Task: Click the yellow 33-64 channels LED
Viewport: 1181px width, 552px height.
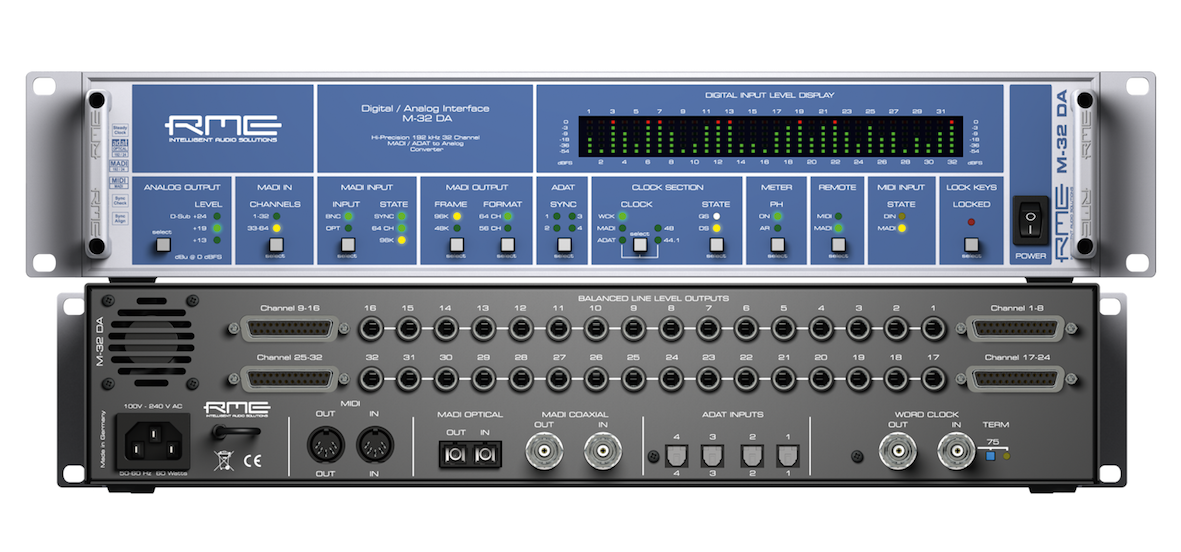Action: [x=276, y=227]
